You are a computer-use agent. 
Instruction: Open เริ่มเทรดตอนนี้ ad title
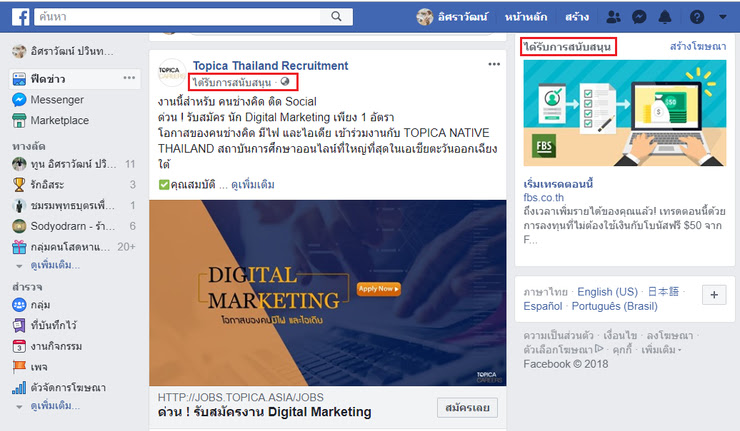[558, 184]
